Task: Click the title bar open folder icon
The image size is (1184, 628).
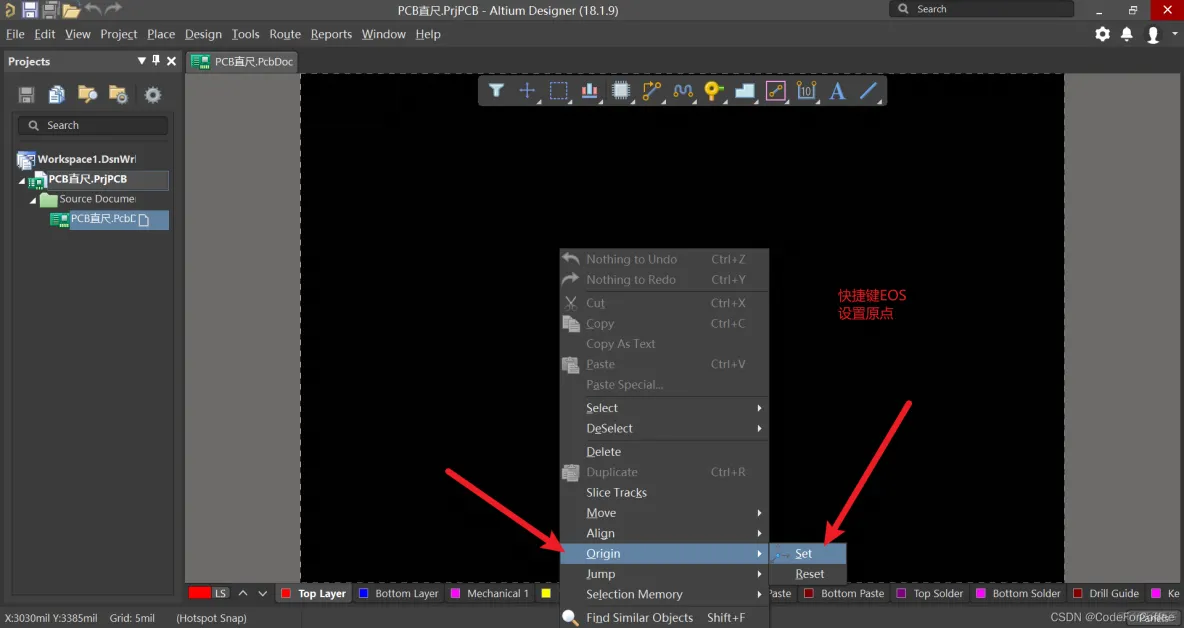Action: coord(72,10)
